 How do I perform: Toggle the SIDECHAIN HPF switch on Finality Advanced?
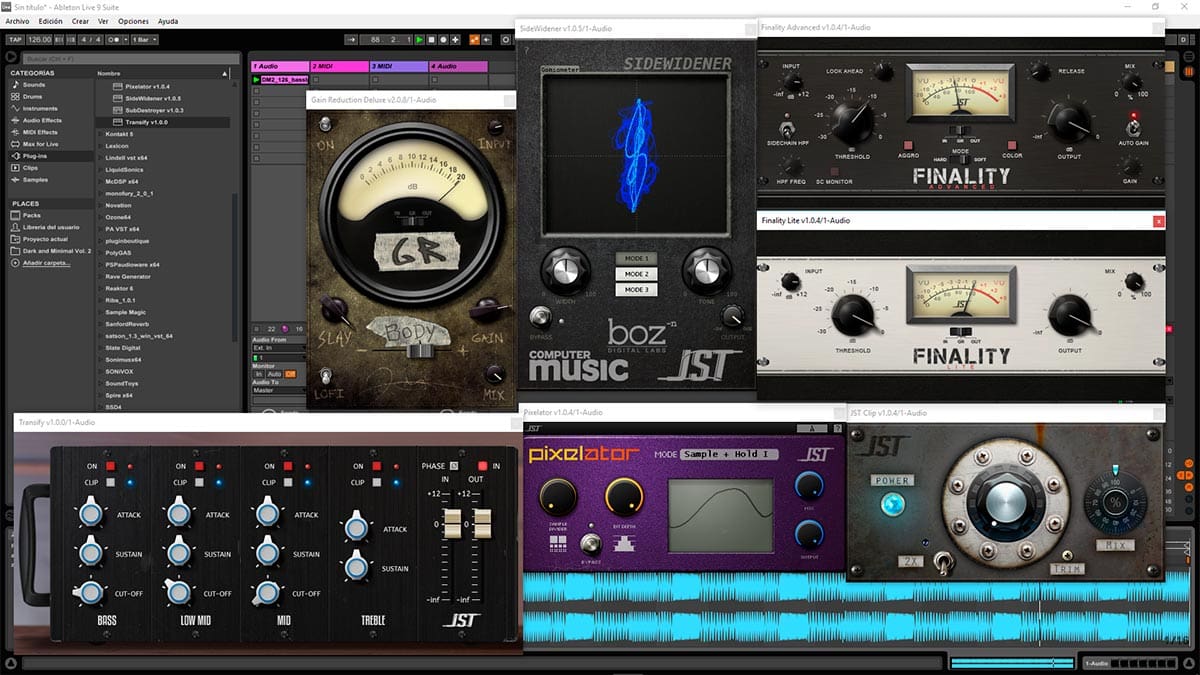point(787,128)
